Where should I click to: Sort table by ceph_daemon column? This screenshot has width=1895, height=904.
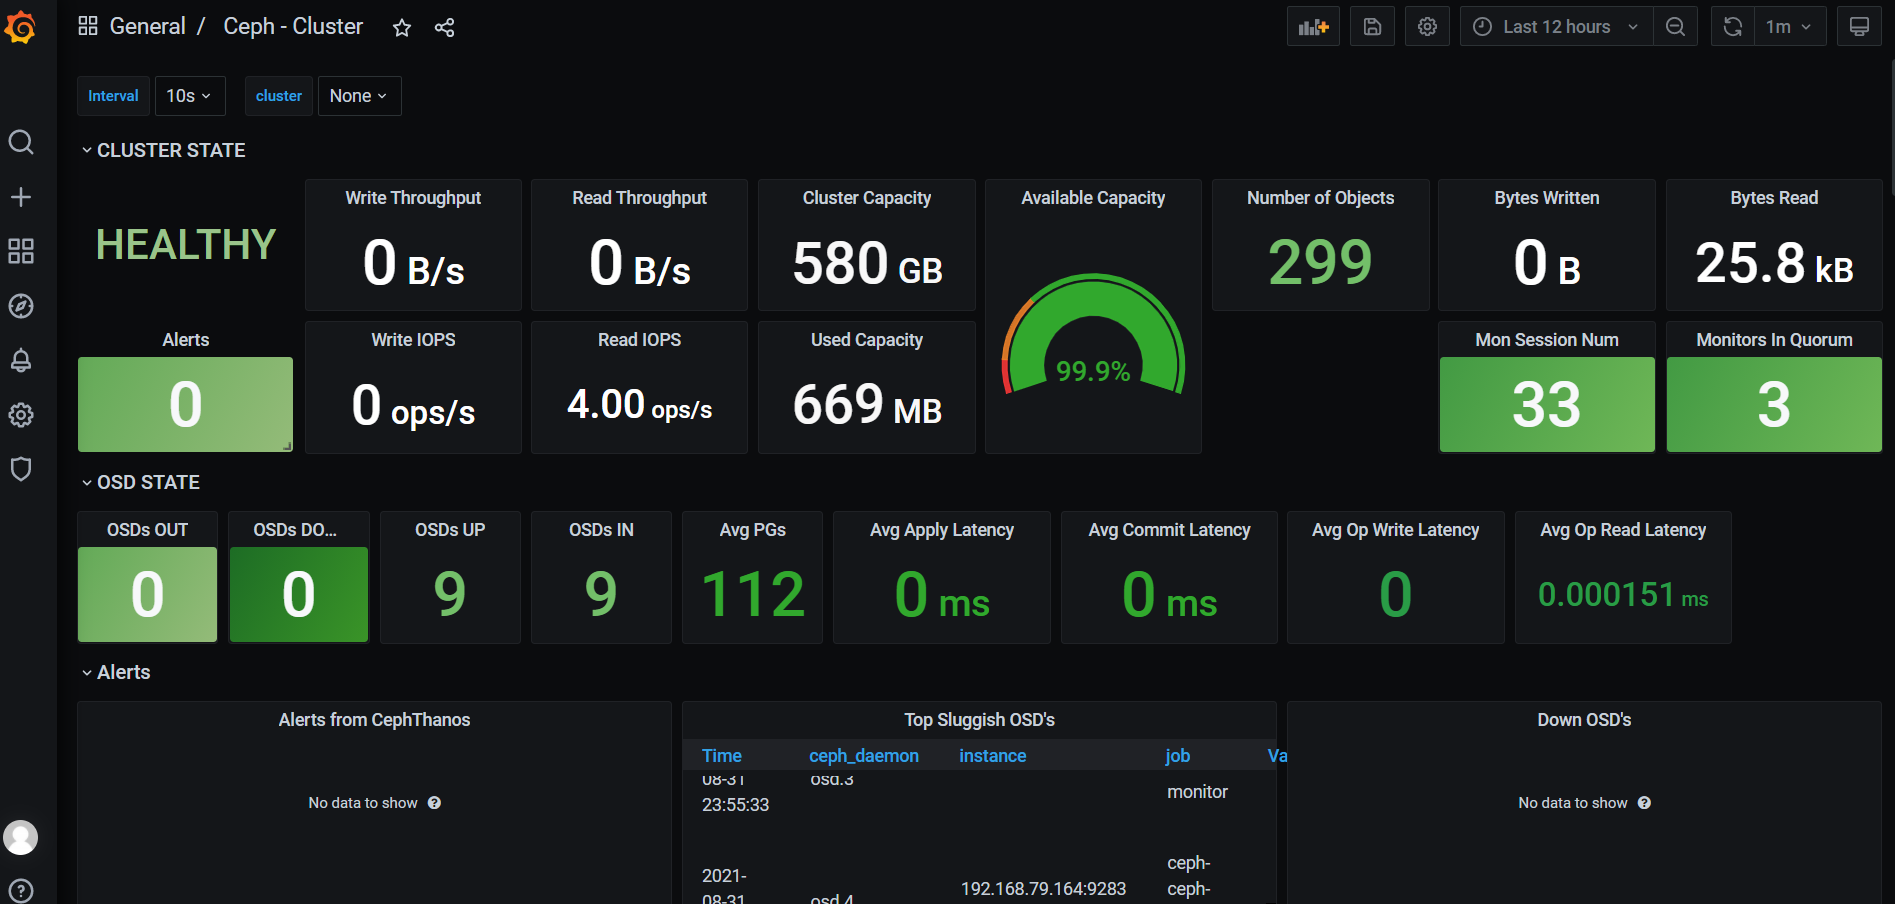coord(864,756)
